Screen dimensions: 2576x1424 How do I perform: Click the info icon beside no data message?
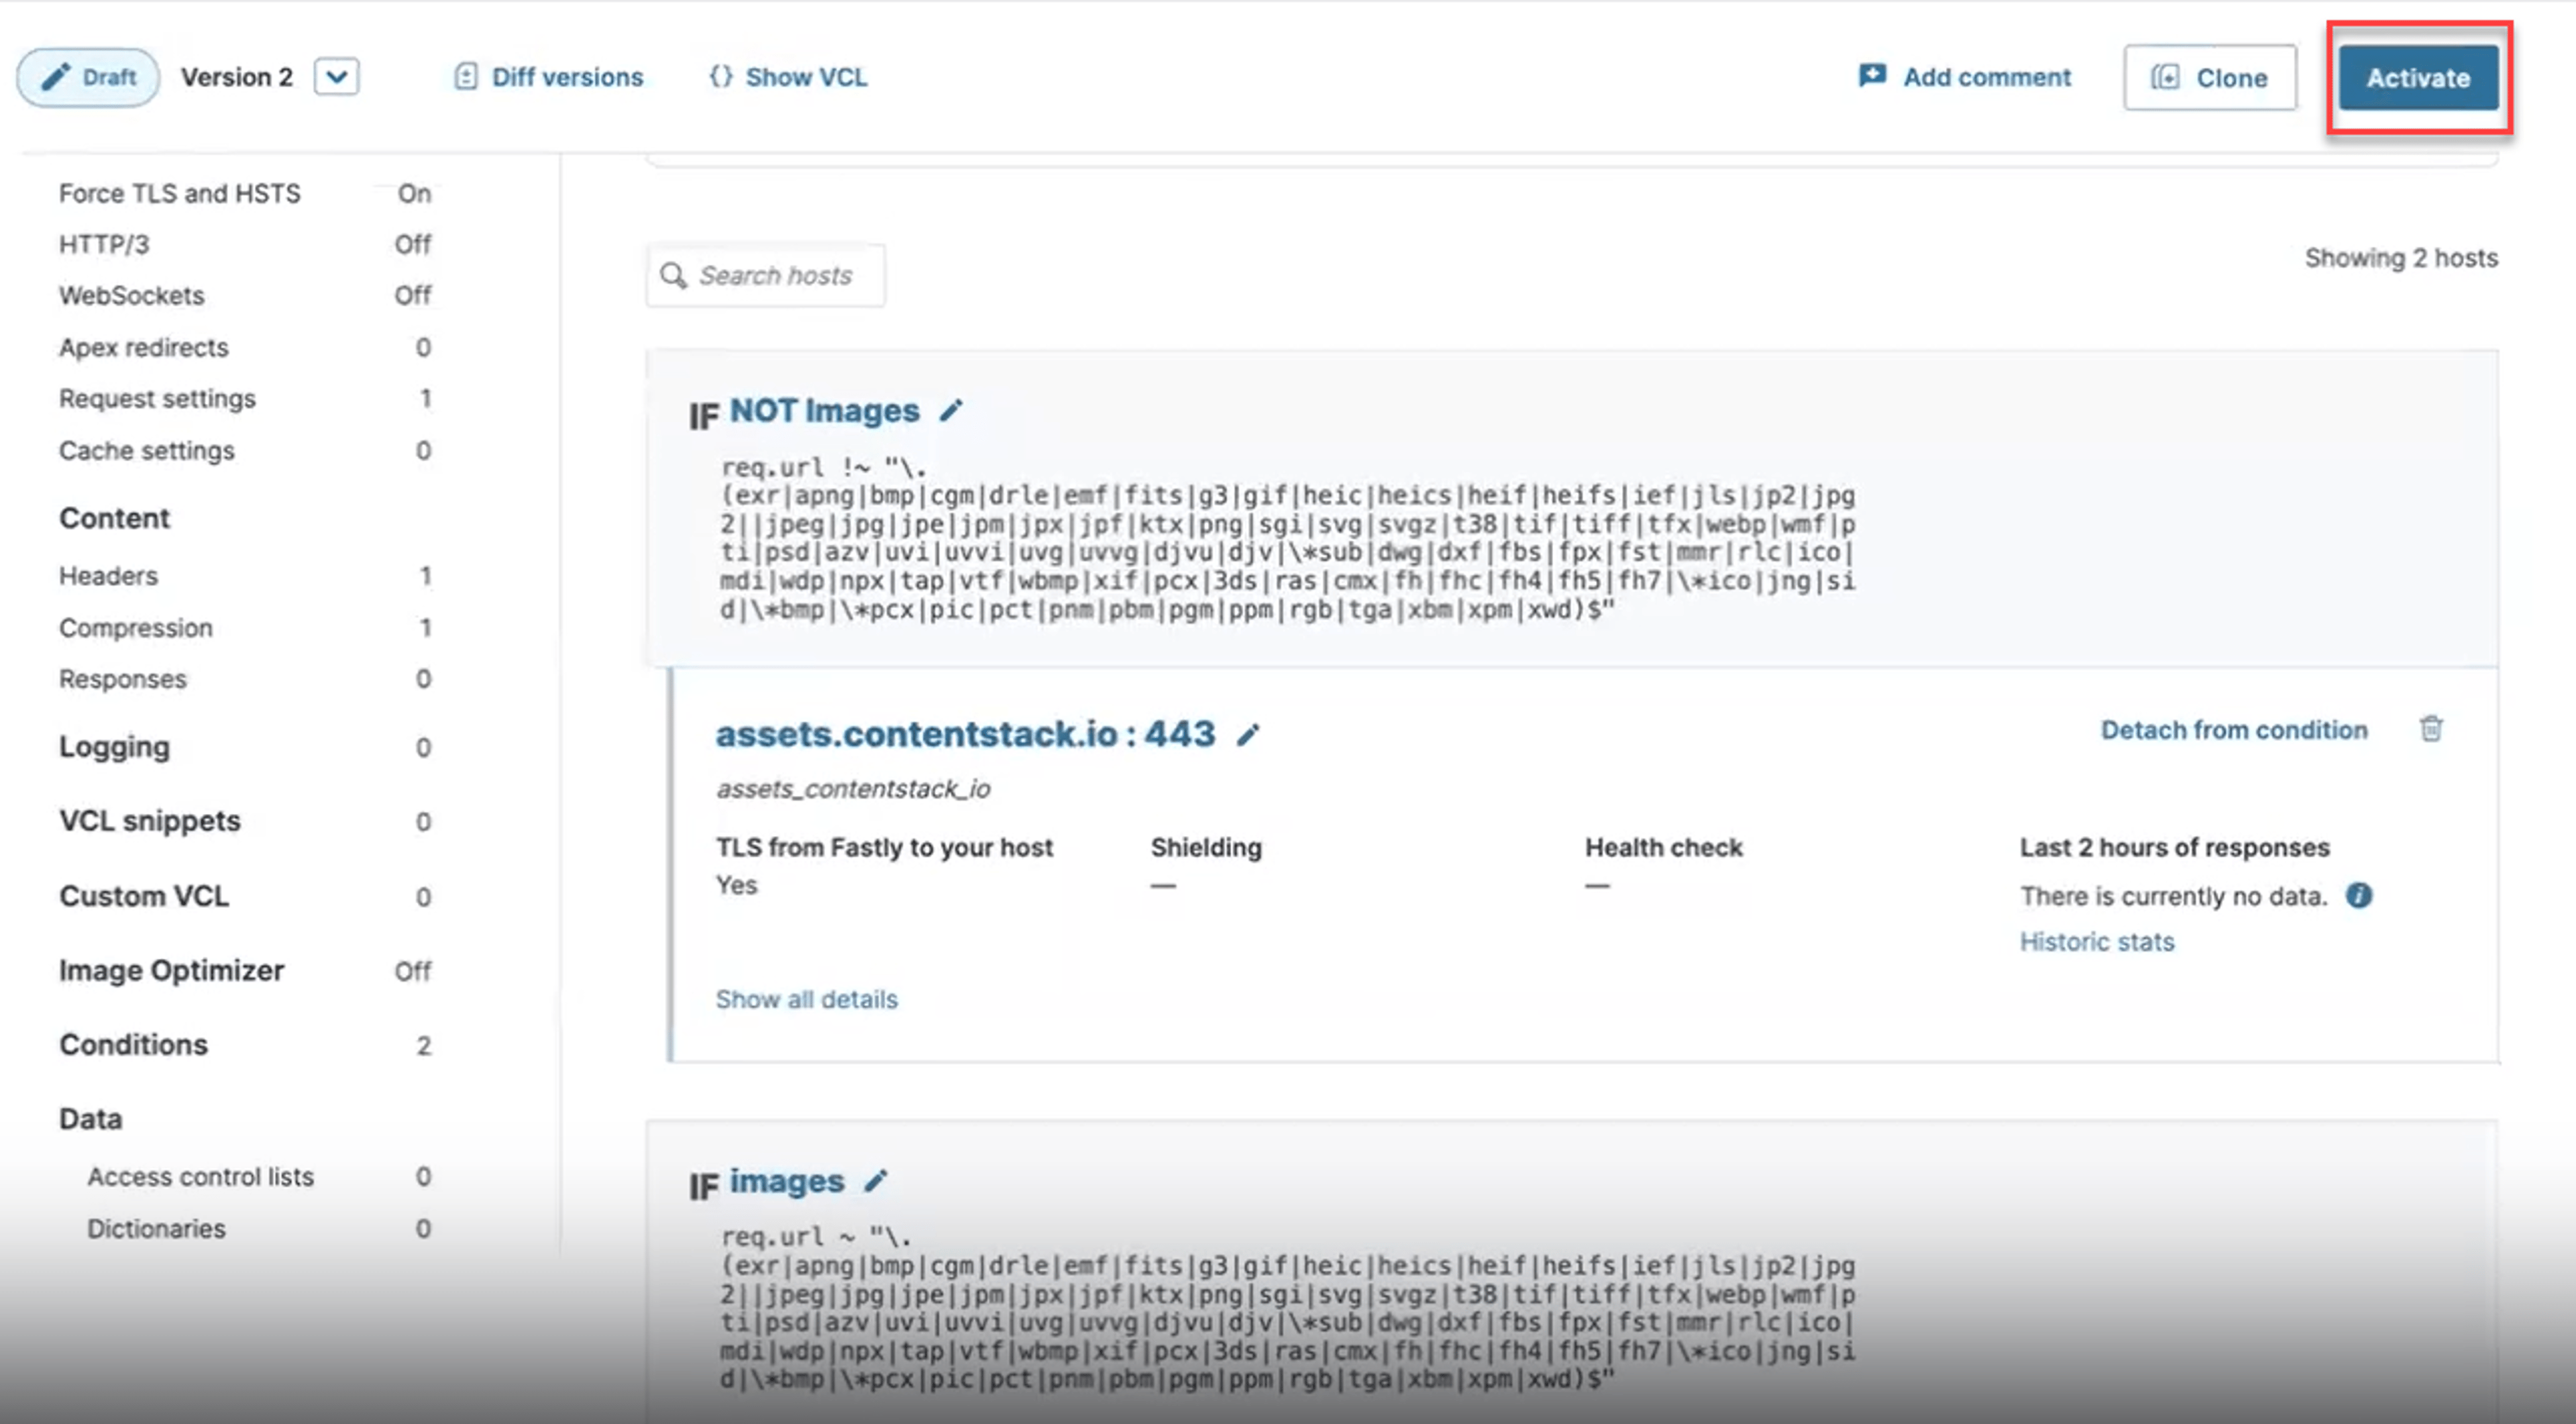click(x=2359, y=895)
